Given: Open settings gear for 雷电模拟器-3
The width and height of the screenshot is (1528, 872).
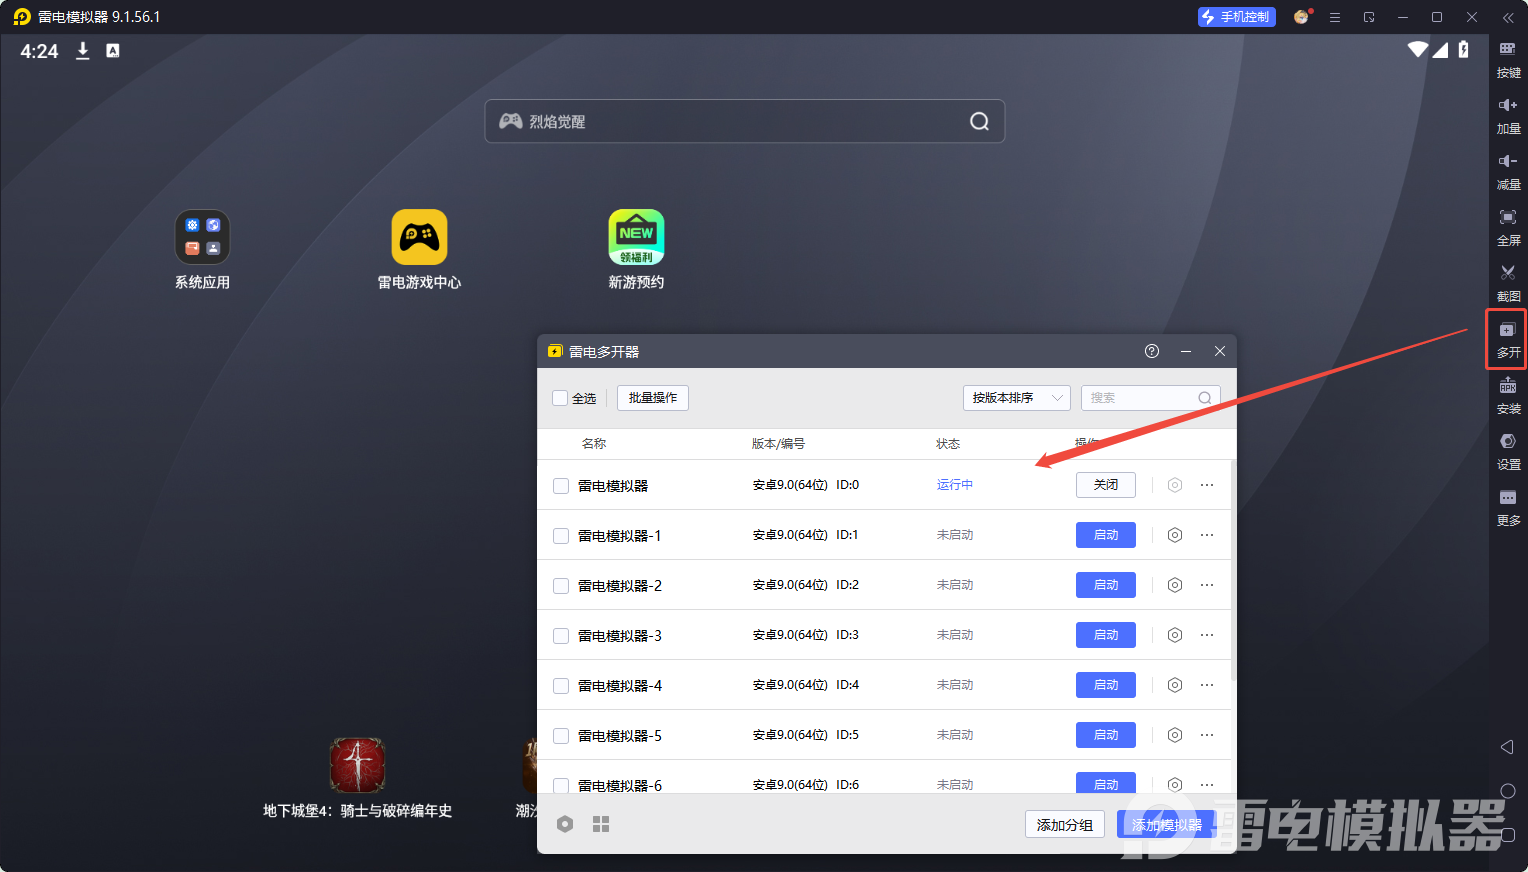Looking at the screenshot, I should (1175, 635).
